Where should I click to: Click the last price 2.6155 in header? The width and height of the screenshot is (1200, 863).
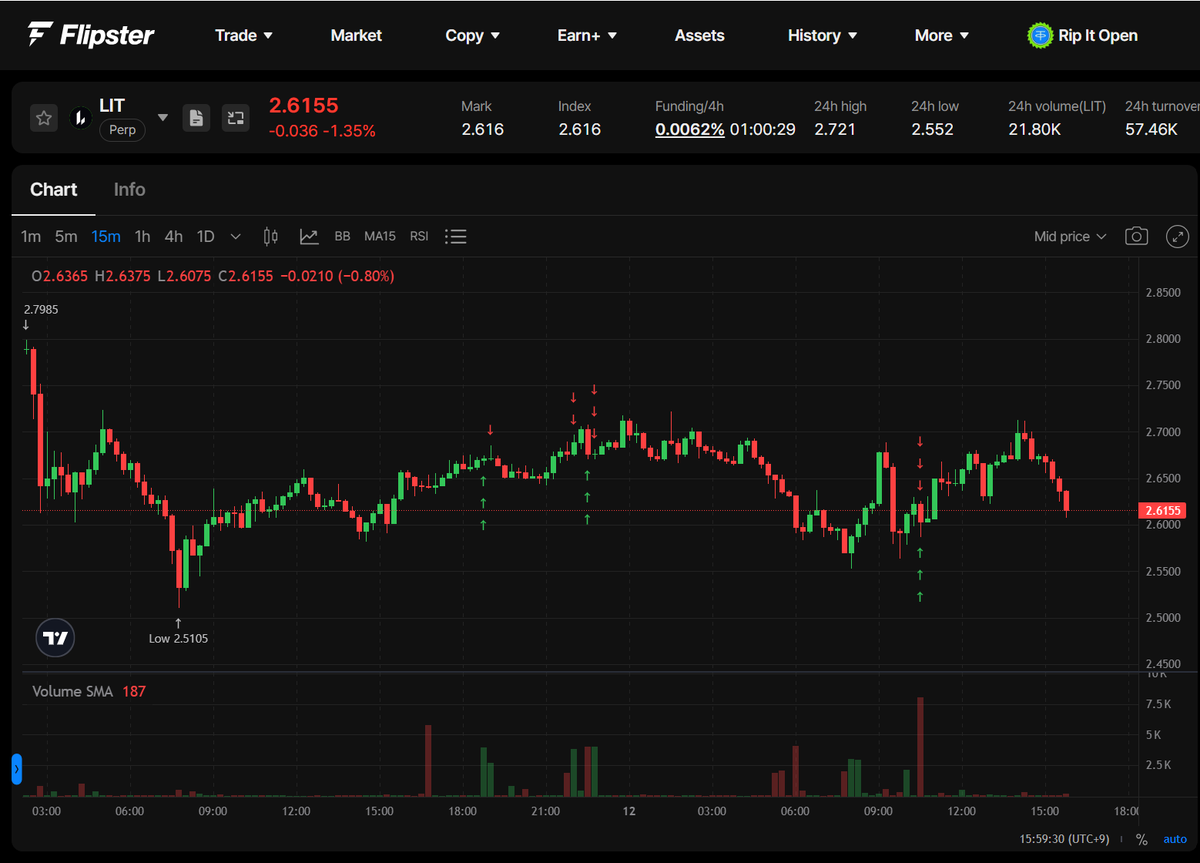click(304, 105)
